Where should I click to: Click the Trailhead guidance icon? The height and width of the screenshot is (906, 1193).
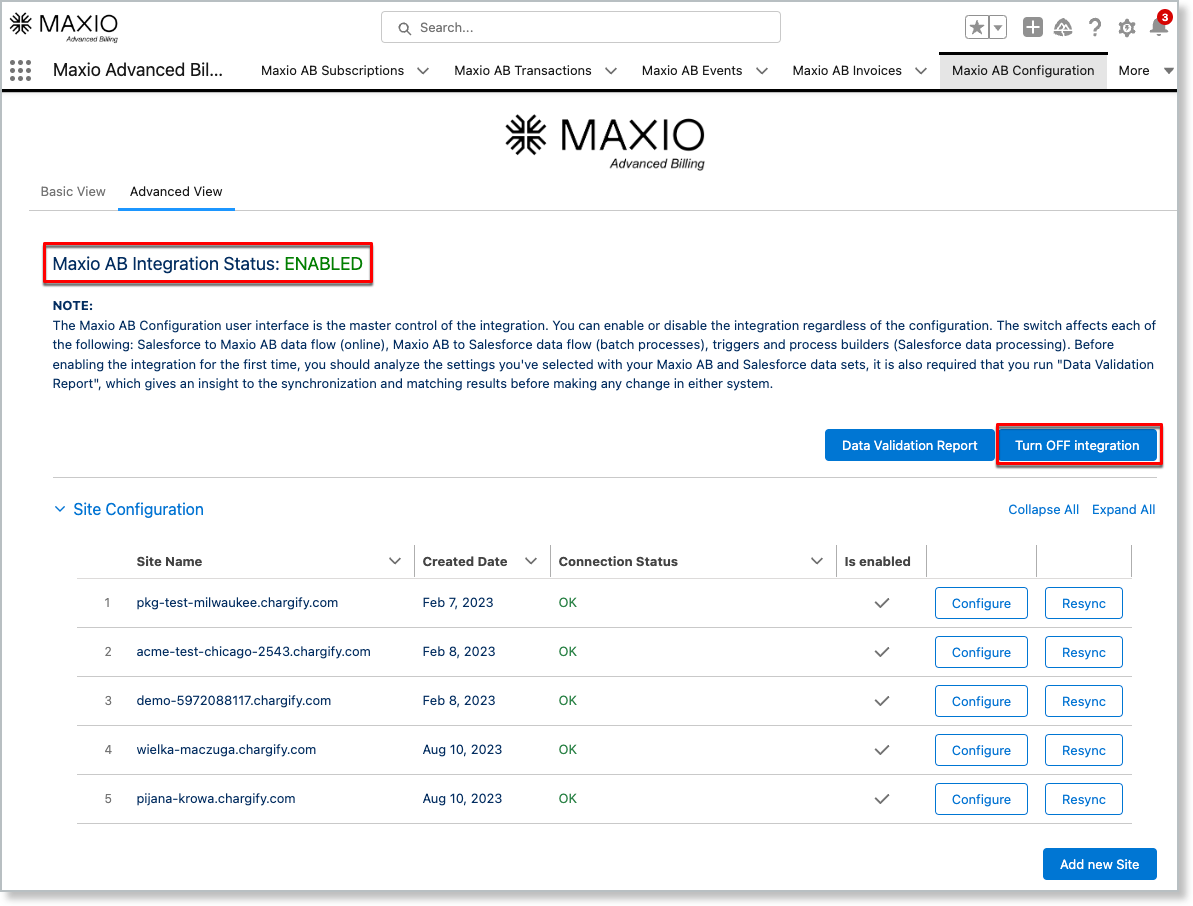tap(1063, 28)
